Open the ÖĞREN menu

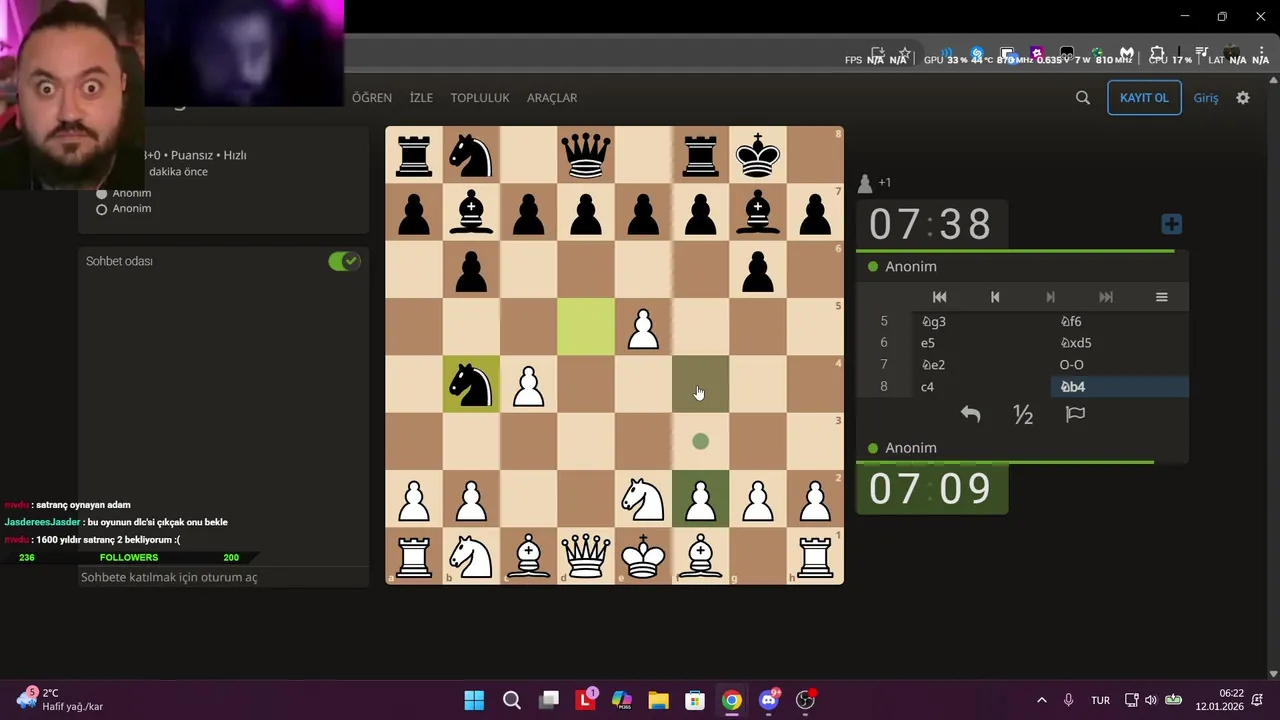coord(372,98)
